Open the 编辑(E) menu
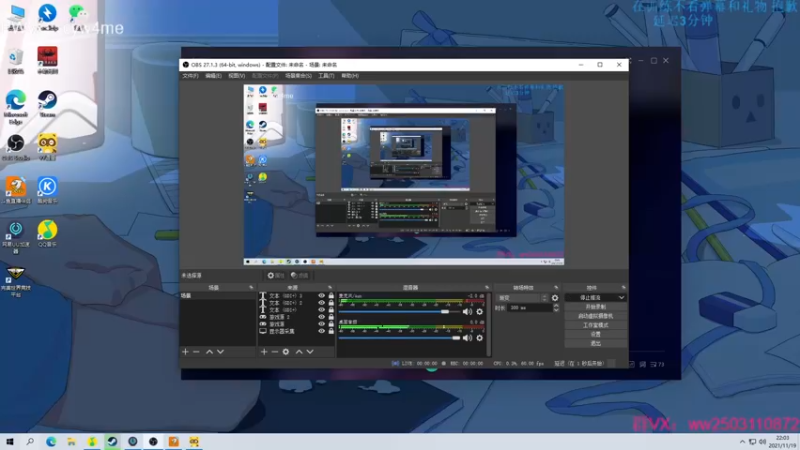 click(213, 76)
